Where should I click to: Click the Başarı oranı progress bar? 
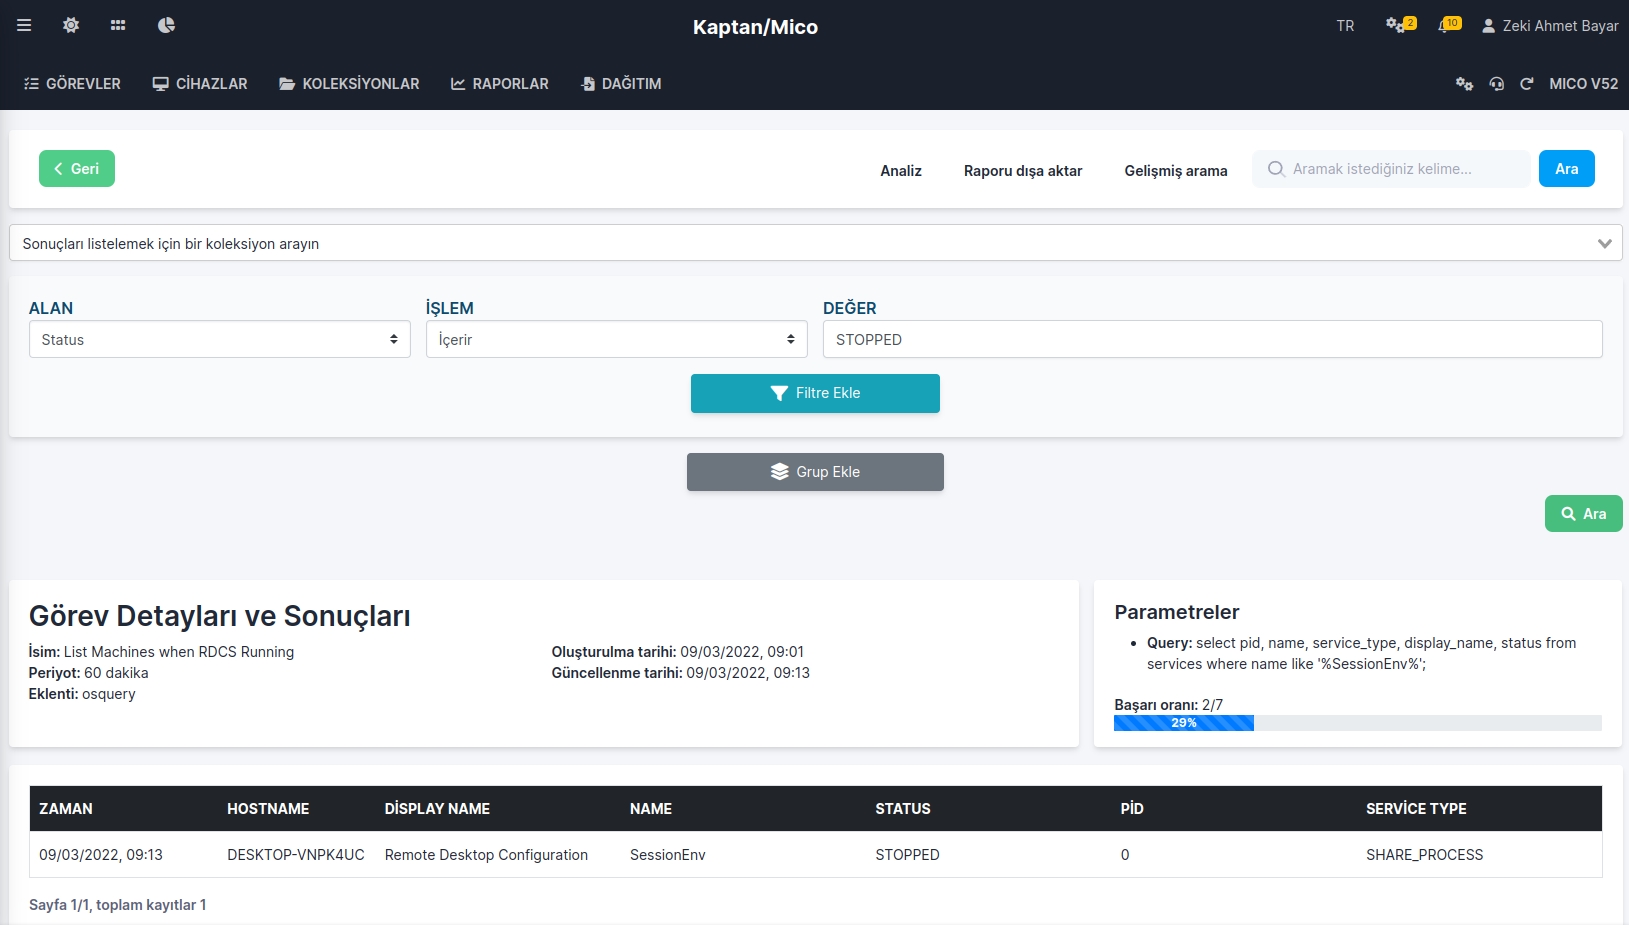coord(1357,723)
